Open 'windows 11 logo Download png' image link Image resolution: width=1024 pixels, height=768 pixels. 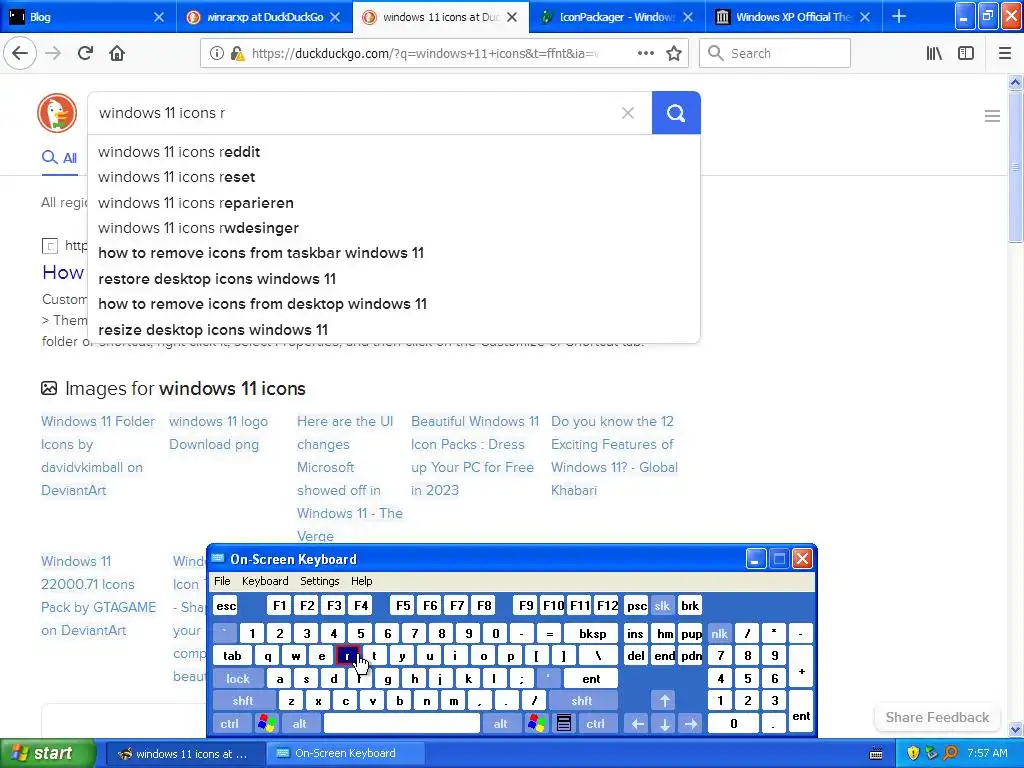[218, 433]
